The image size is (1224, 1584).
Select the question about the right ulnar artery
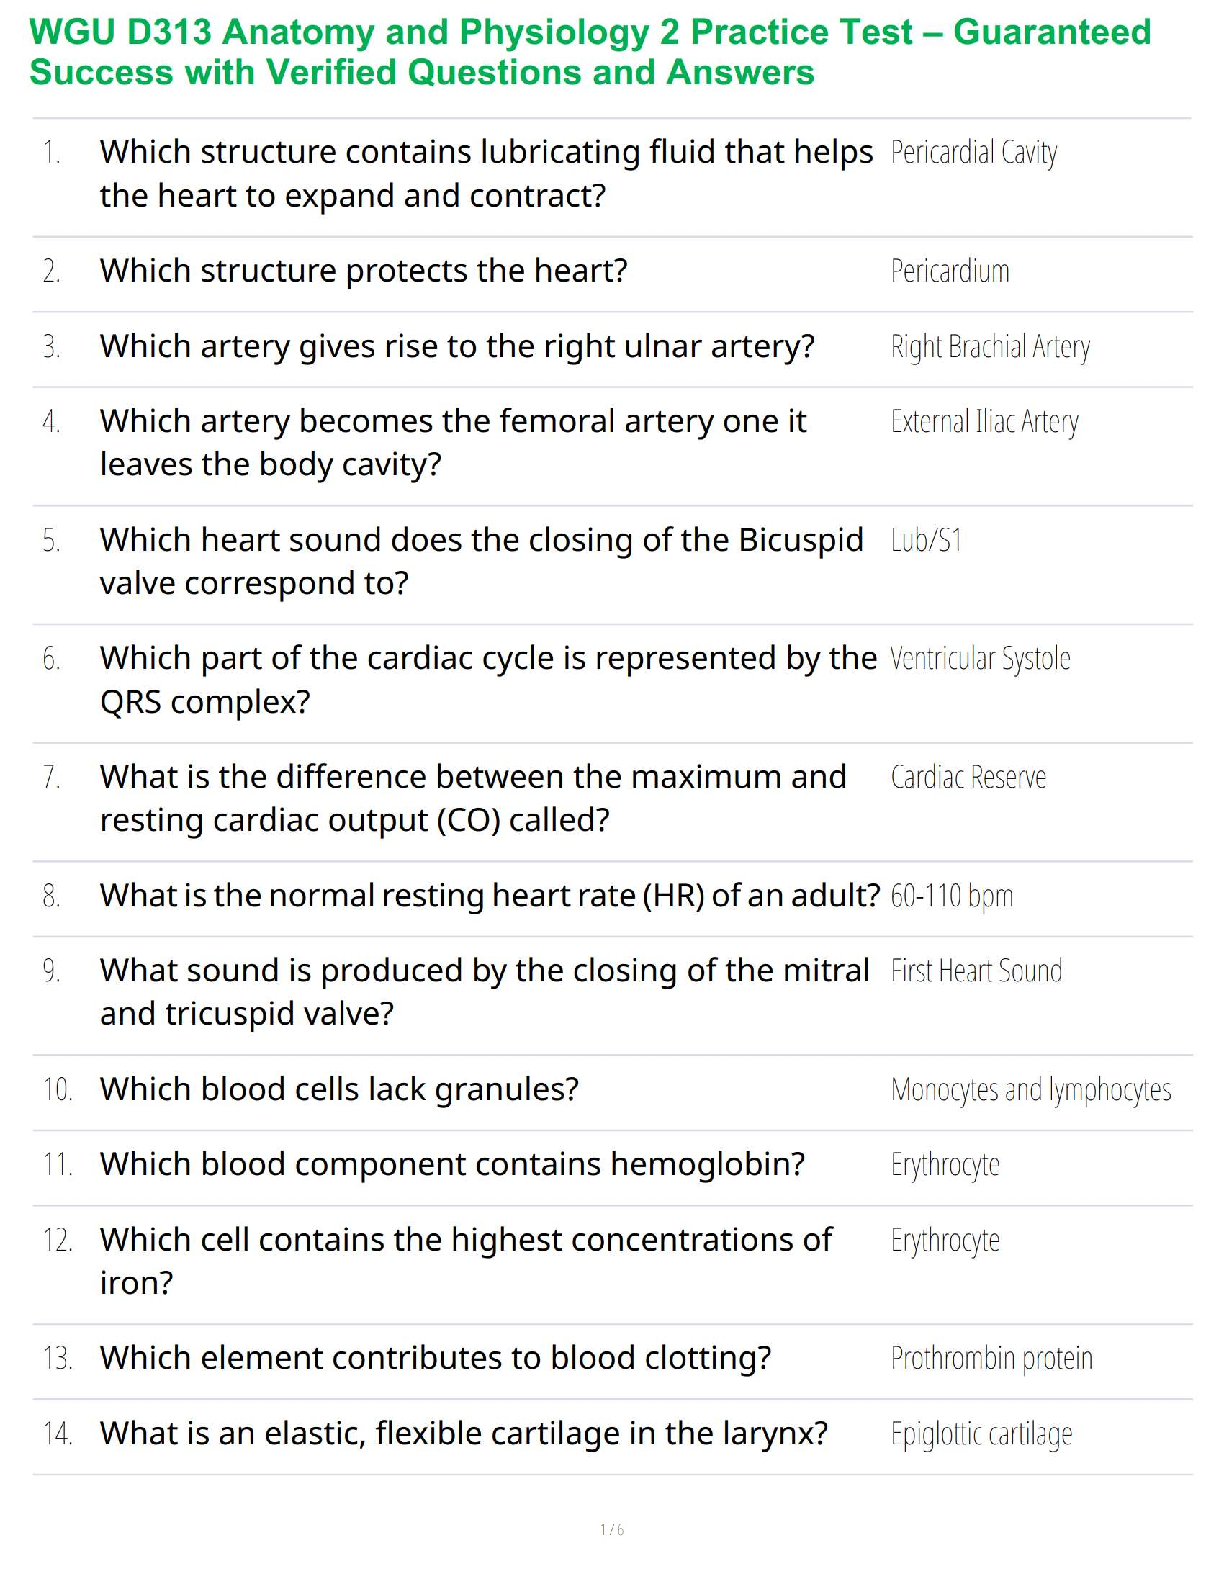click(457, 347)
